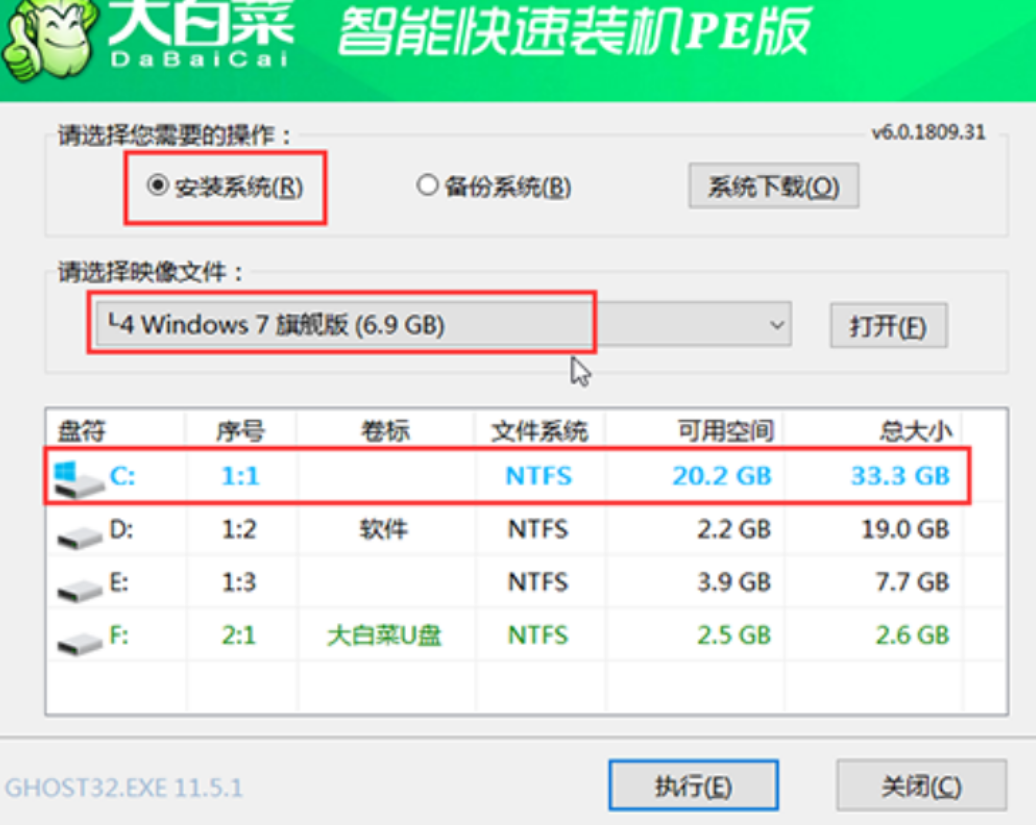Click the C: drive Windows icon

coord(79,480)
